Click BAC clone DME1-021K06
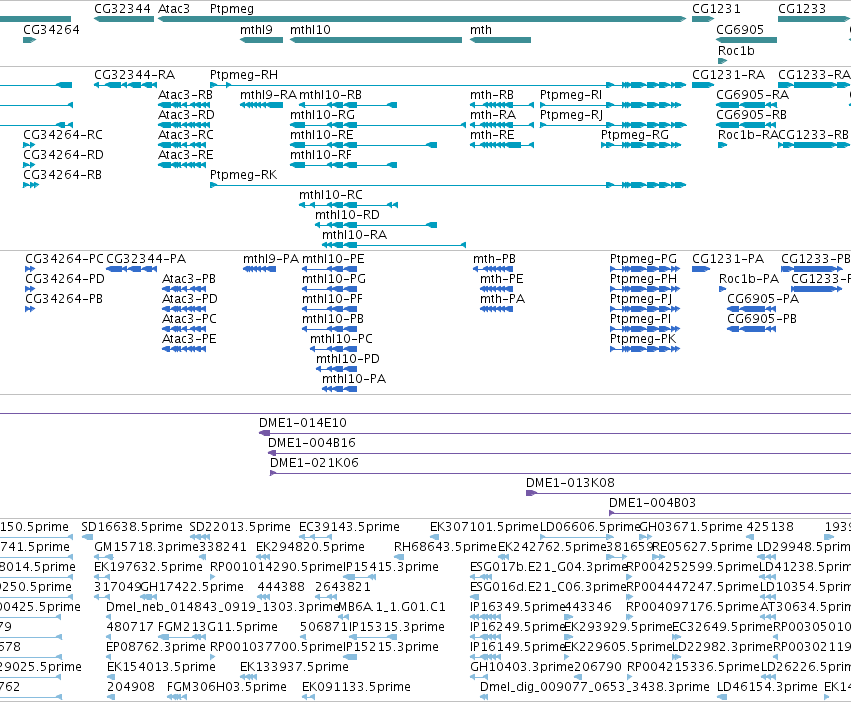851x702 pixels. [561, 473]
